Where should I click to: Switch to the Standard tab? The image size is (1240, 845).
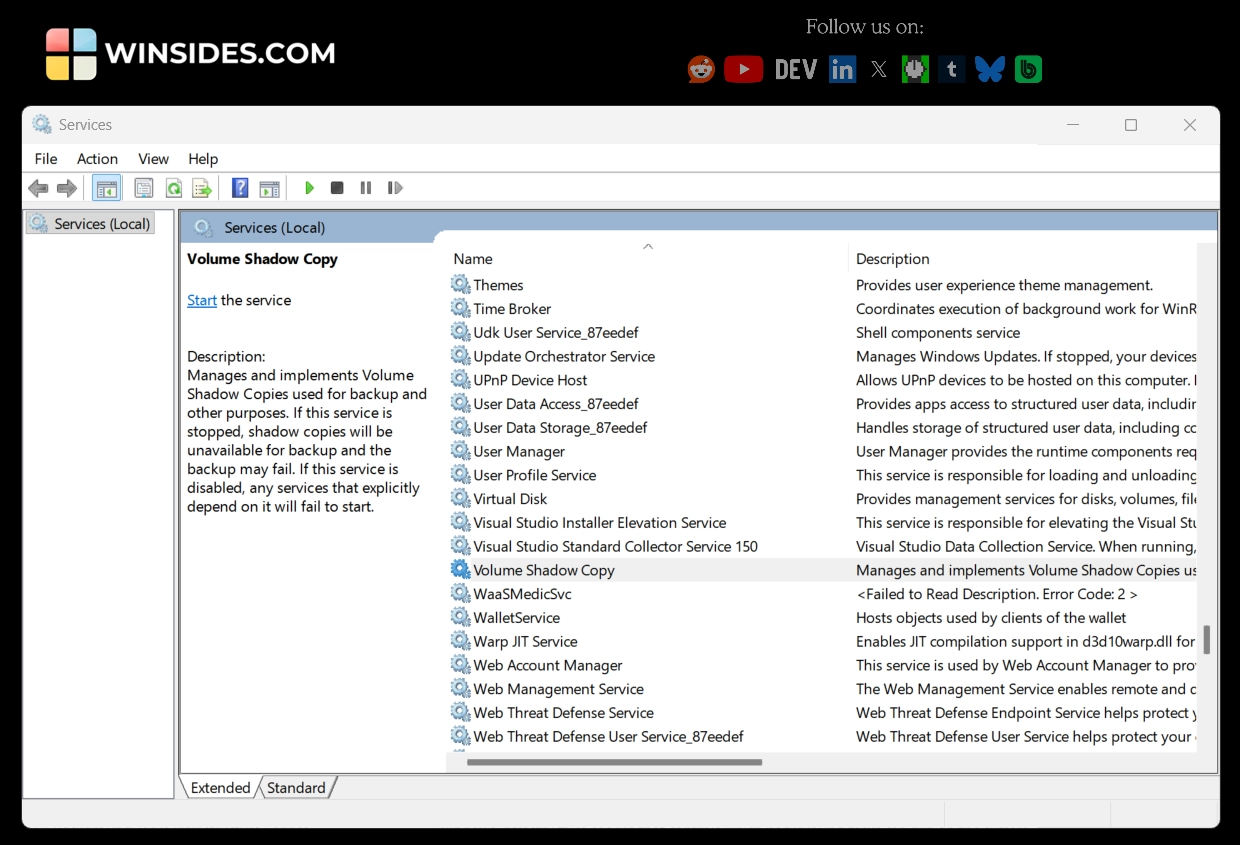296,788
